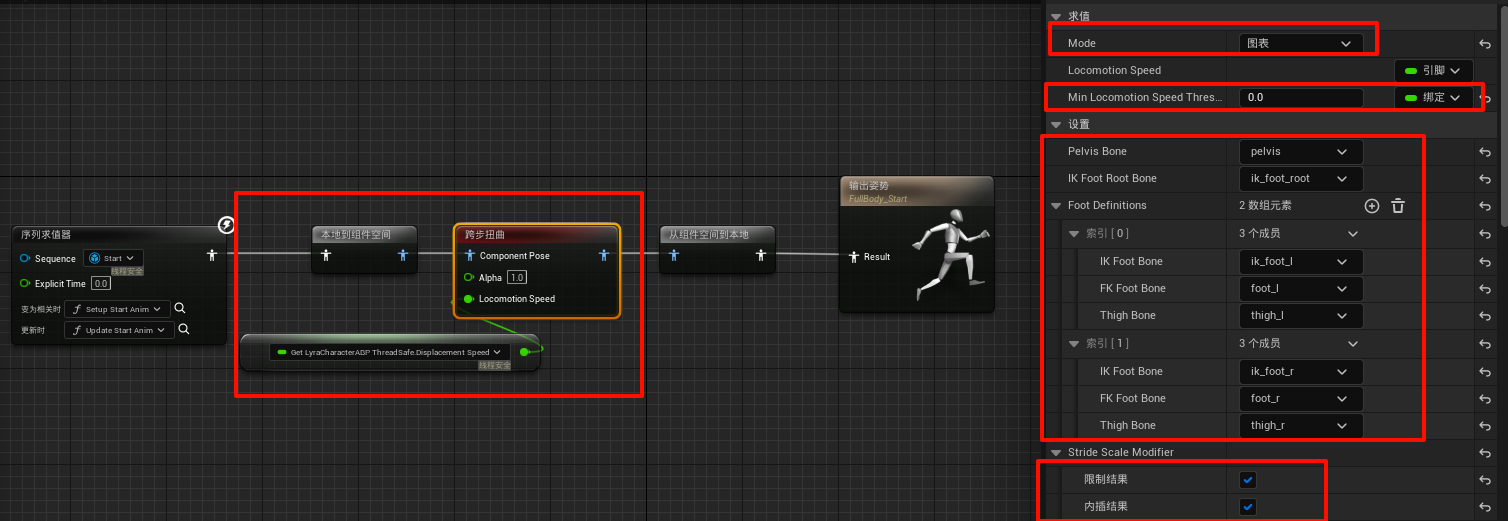Click the Result pin on the 输出姿势 node
The height and width of the screenshot is (521, 1508).
click(854, 257)
